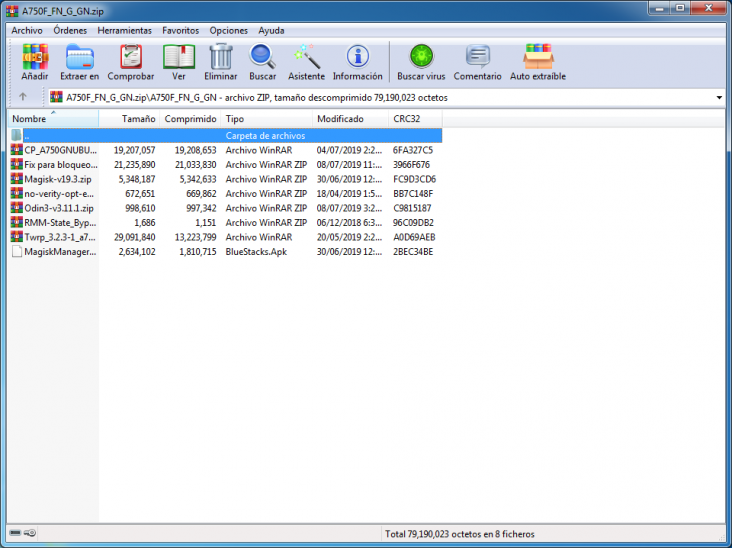
Task: Open the Ayuda menu
Action: [271, 30]
